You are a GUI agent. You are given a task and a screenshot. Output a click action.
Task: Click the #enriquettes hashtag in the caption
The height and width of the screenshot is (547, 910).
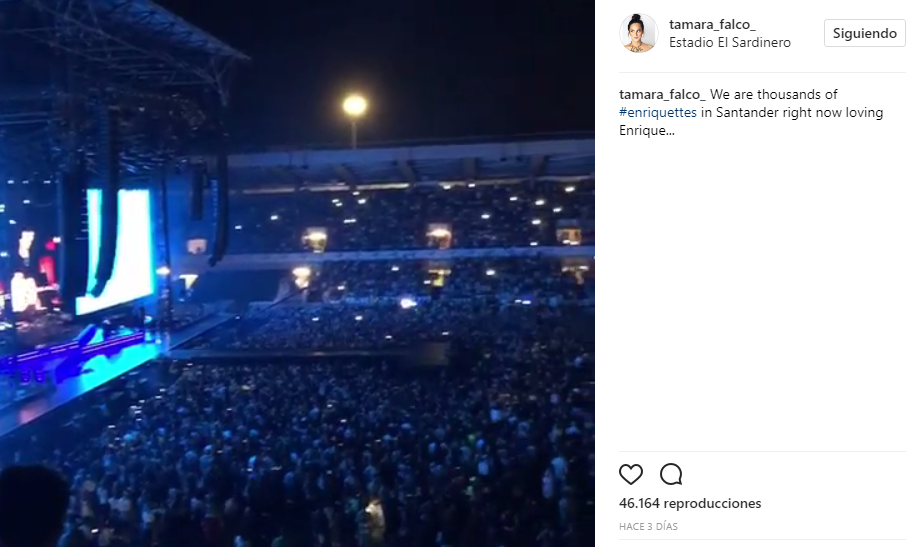pos(658,112)
